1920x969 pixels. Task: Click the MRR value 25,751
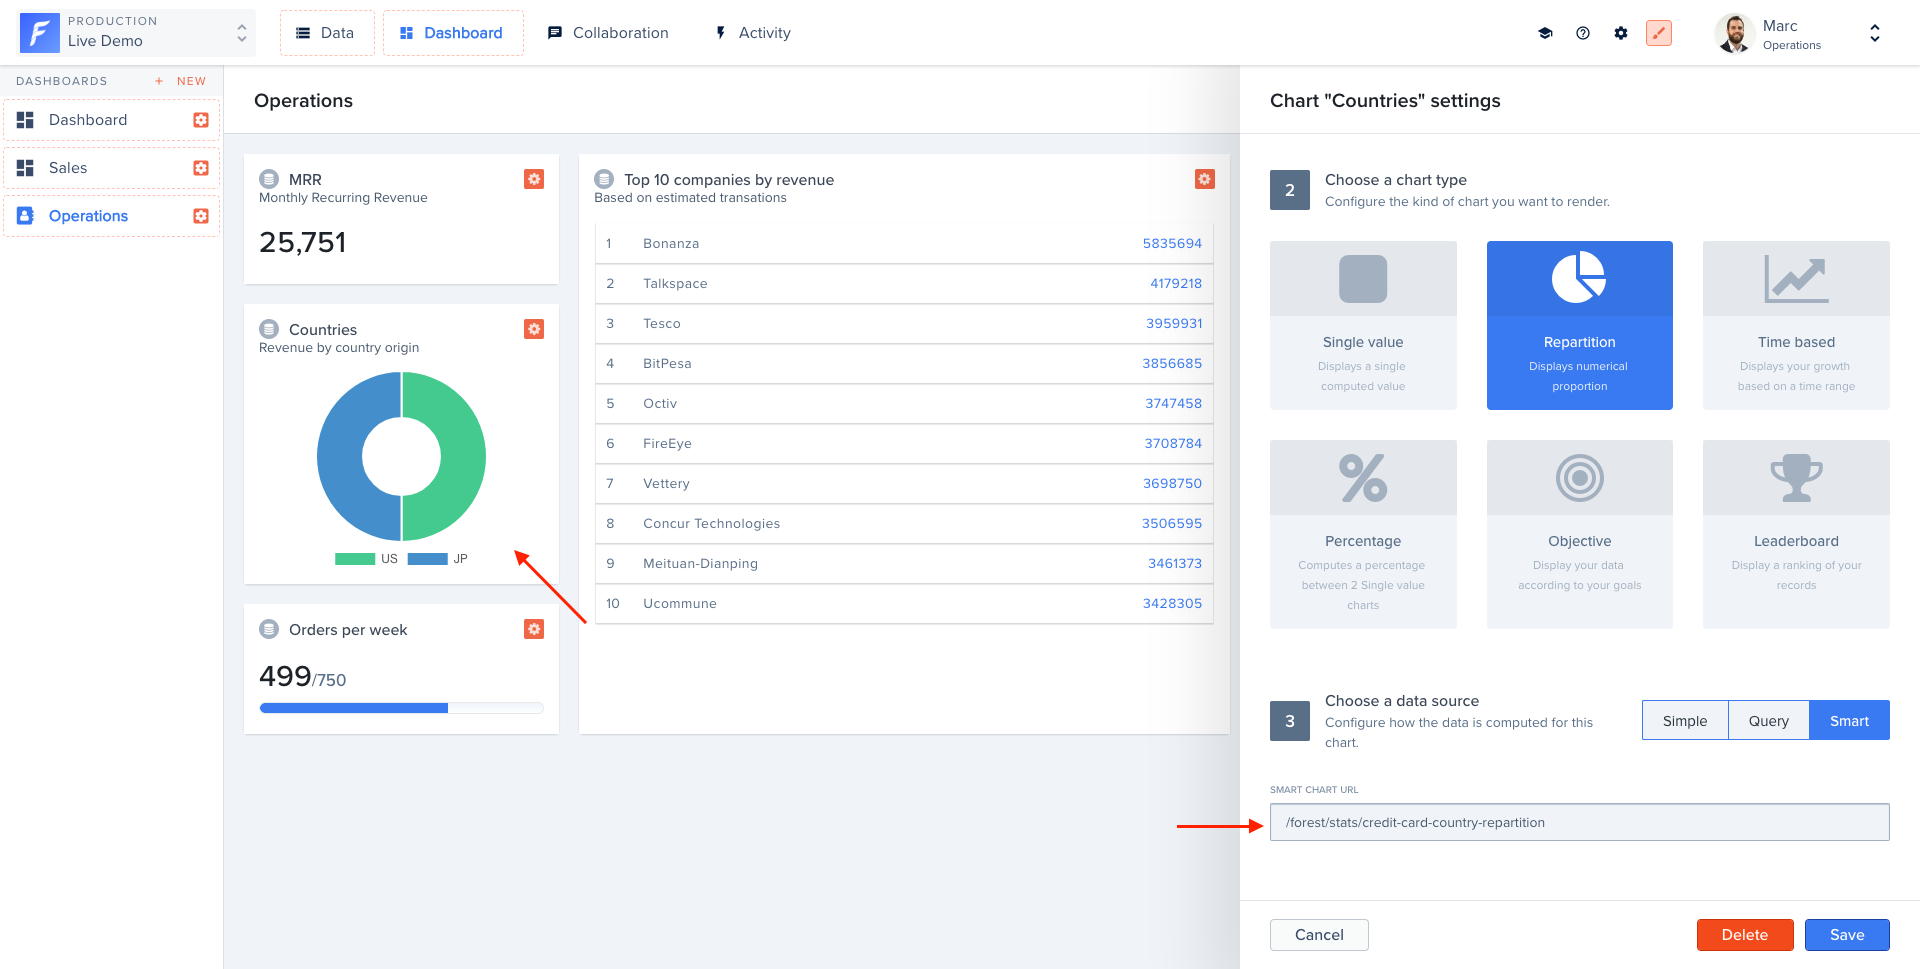(x=302, y=243)
